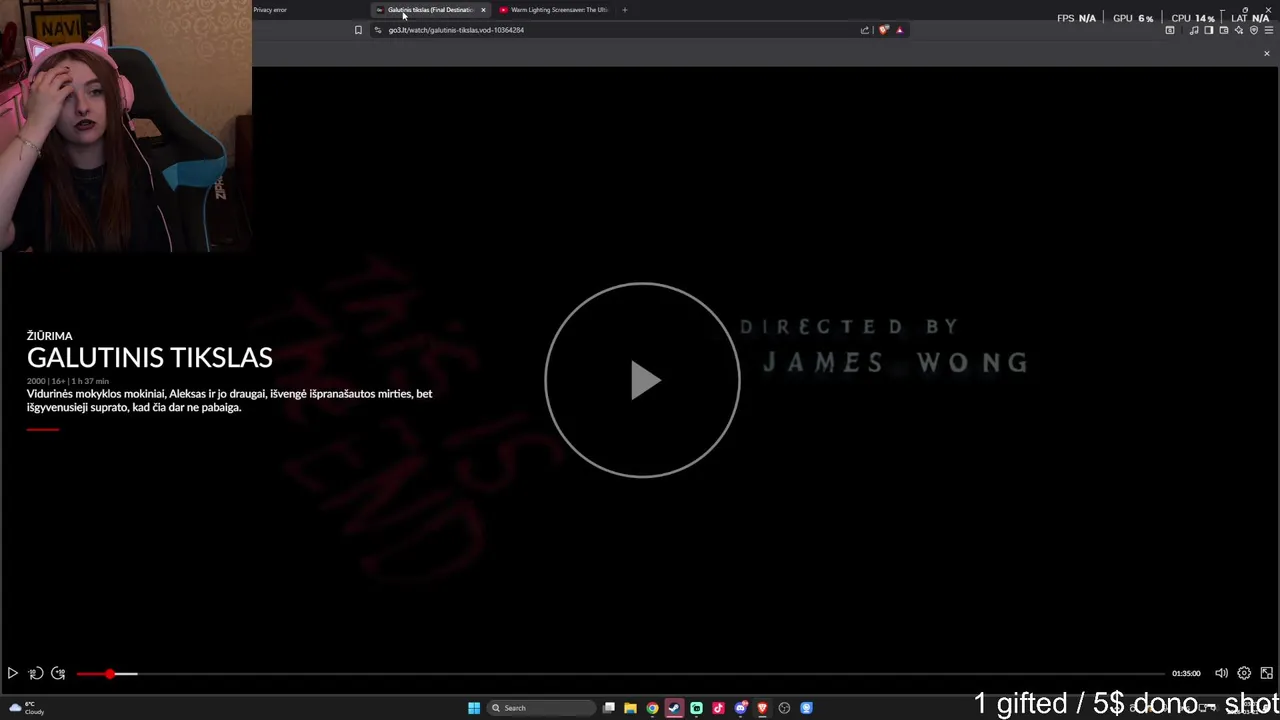Screen dimensions: 1280x720
Task: Open the green app taskbar icon
Action: coord(696,708)
